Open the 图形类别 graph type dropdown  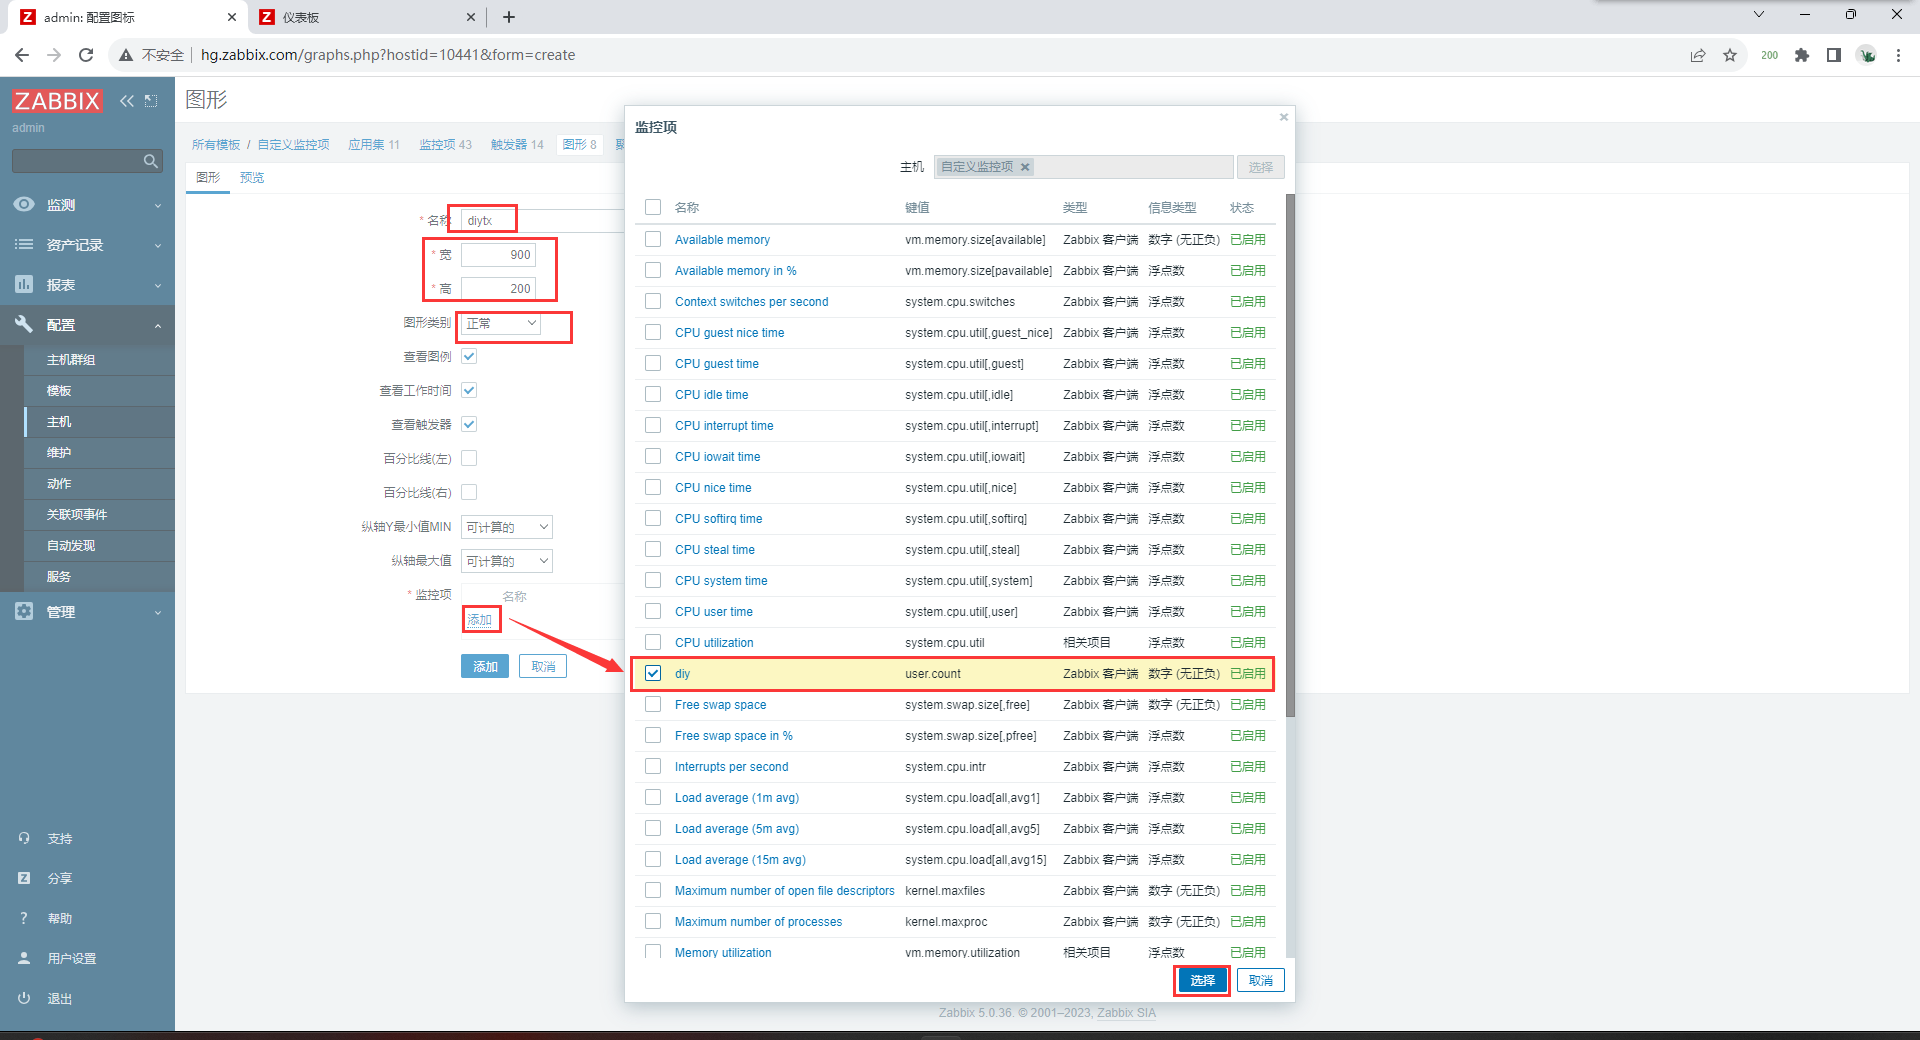click(501, 323)
